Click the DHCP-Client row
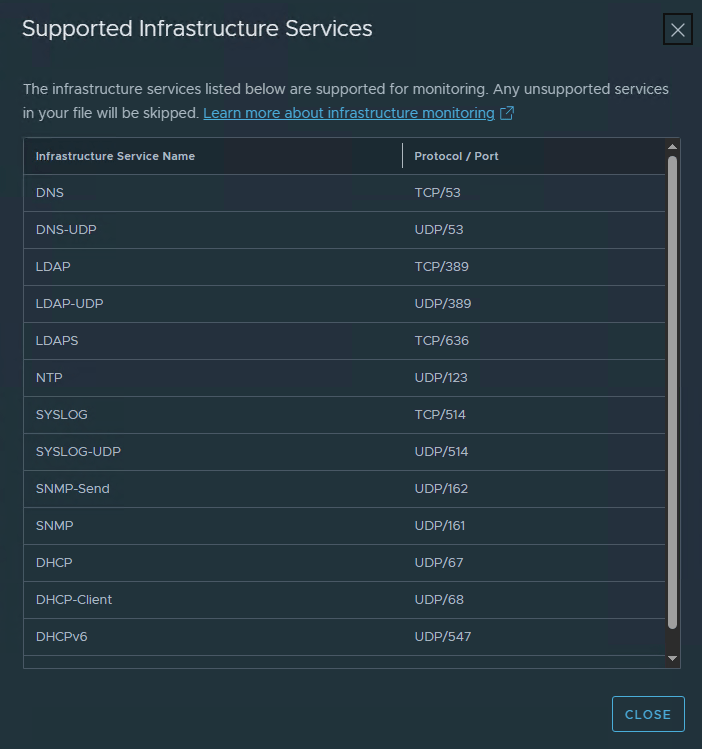 coord(74,600)
